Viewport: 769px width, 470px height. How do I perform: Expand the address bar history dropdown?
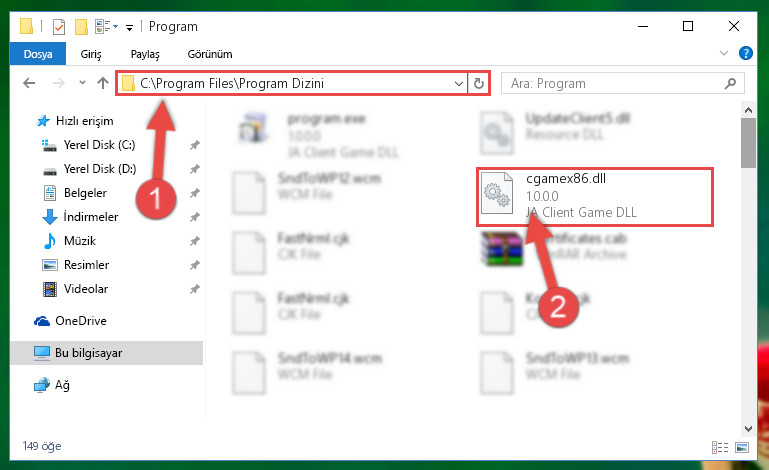[459, 83]
